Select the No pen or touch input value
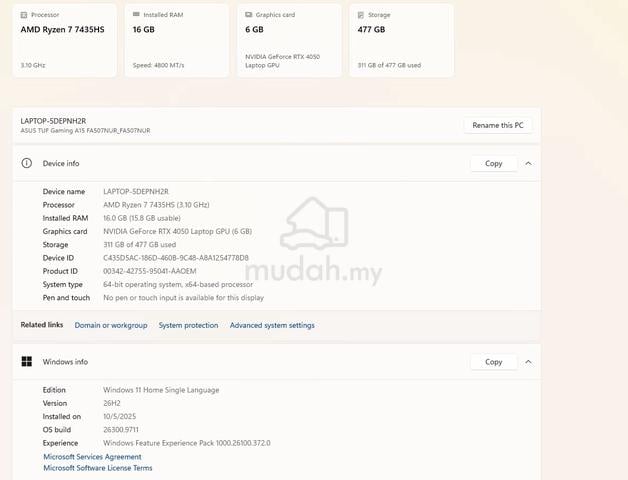628x480 pixels. pyautogui.click(x=183, y=298)
